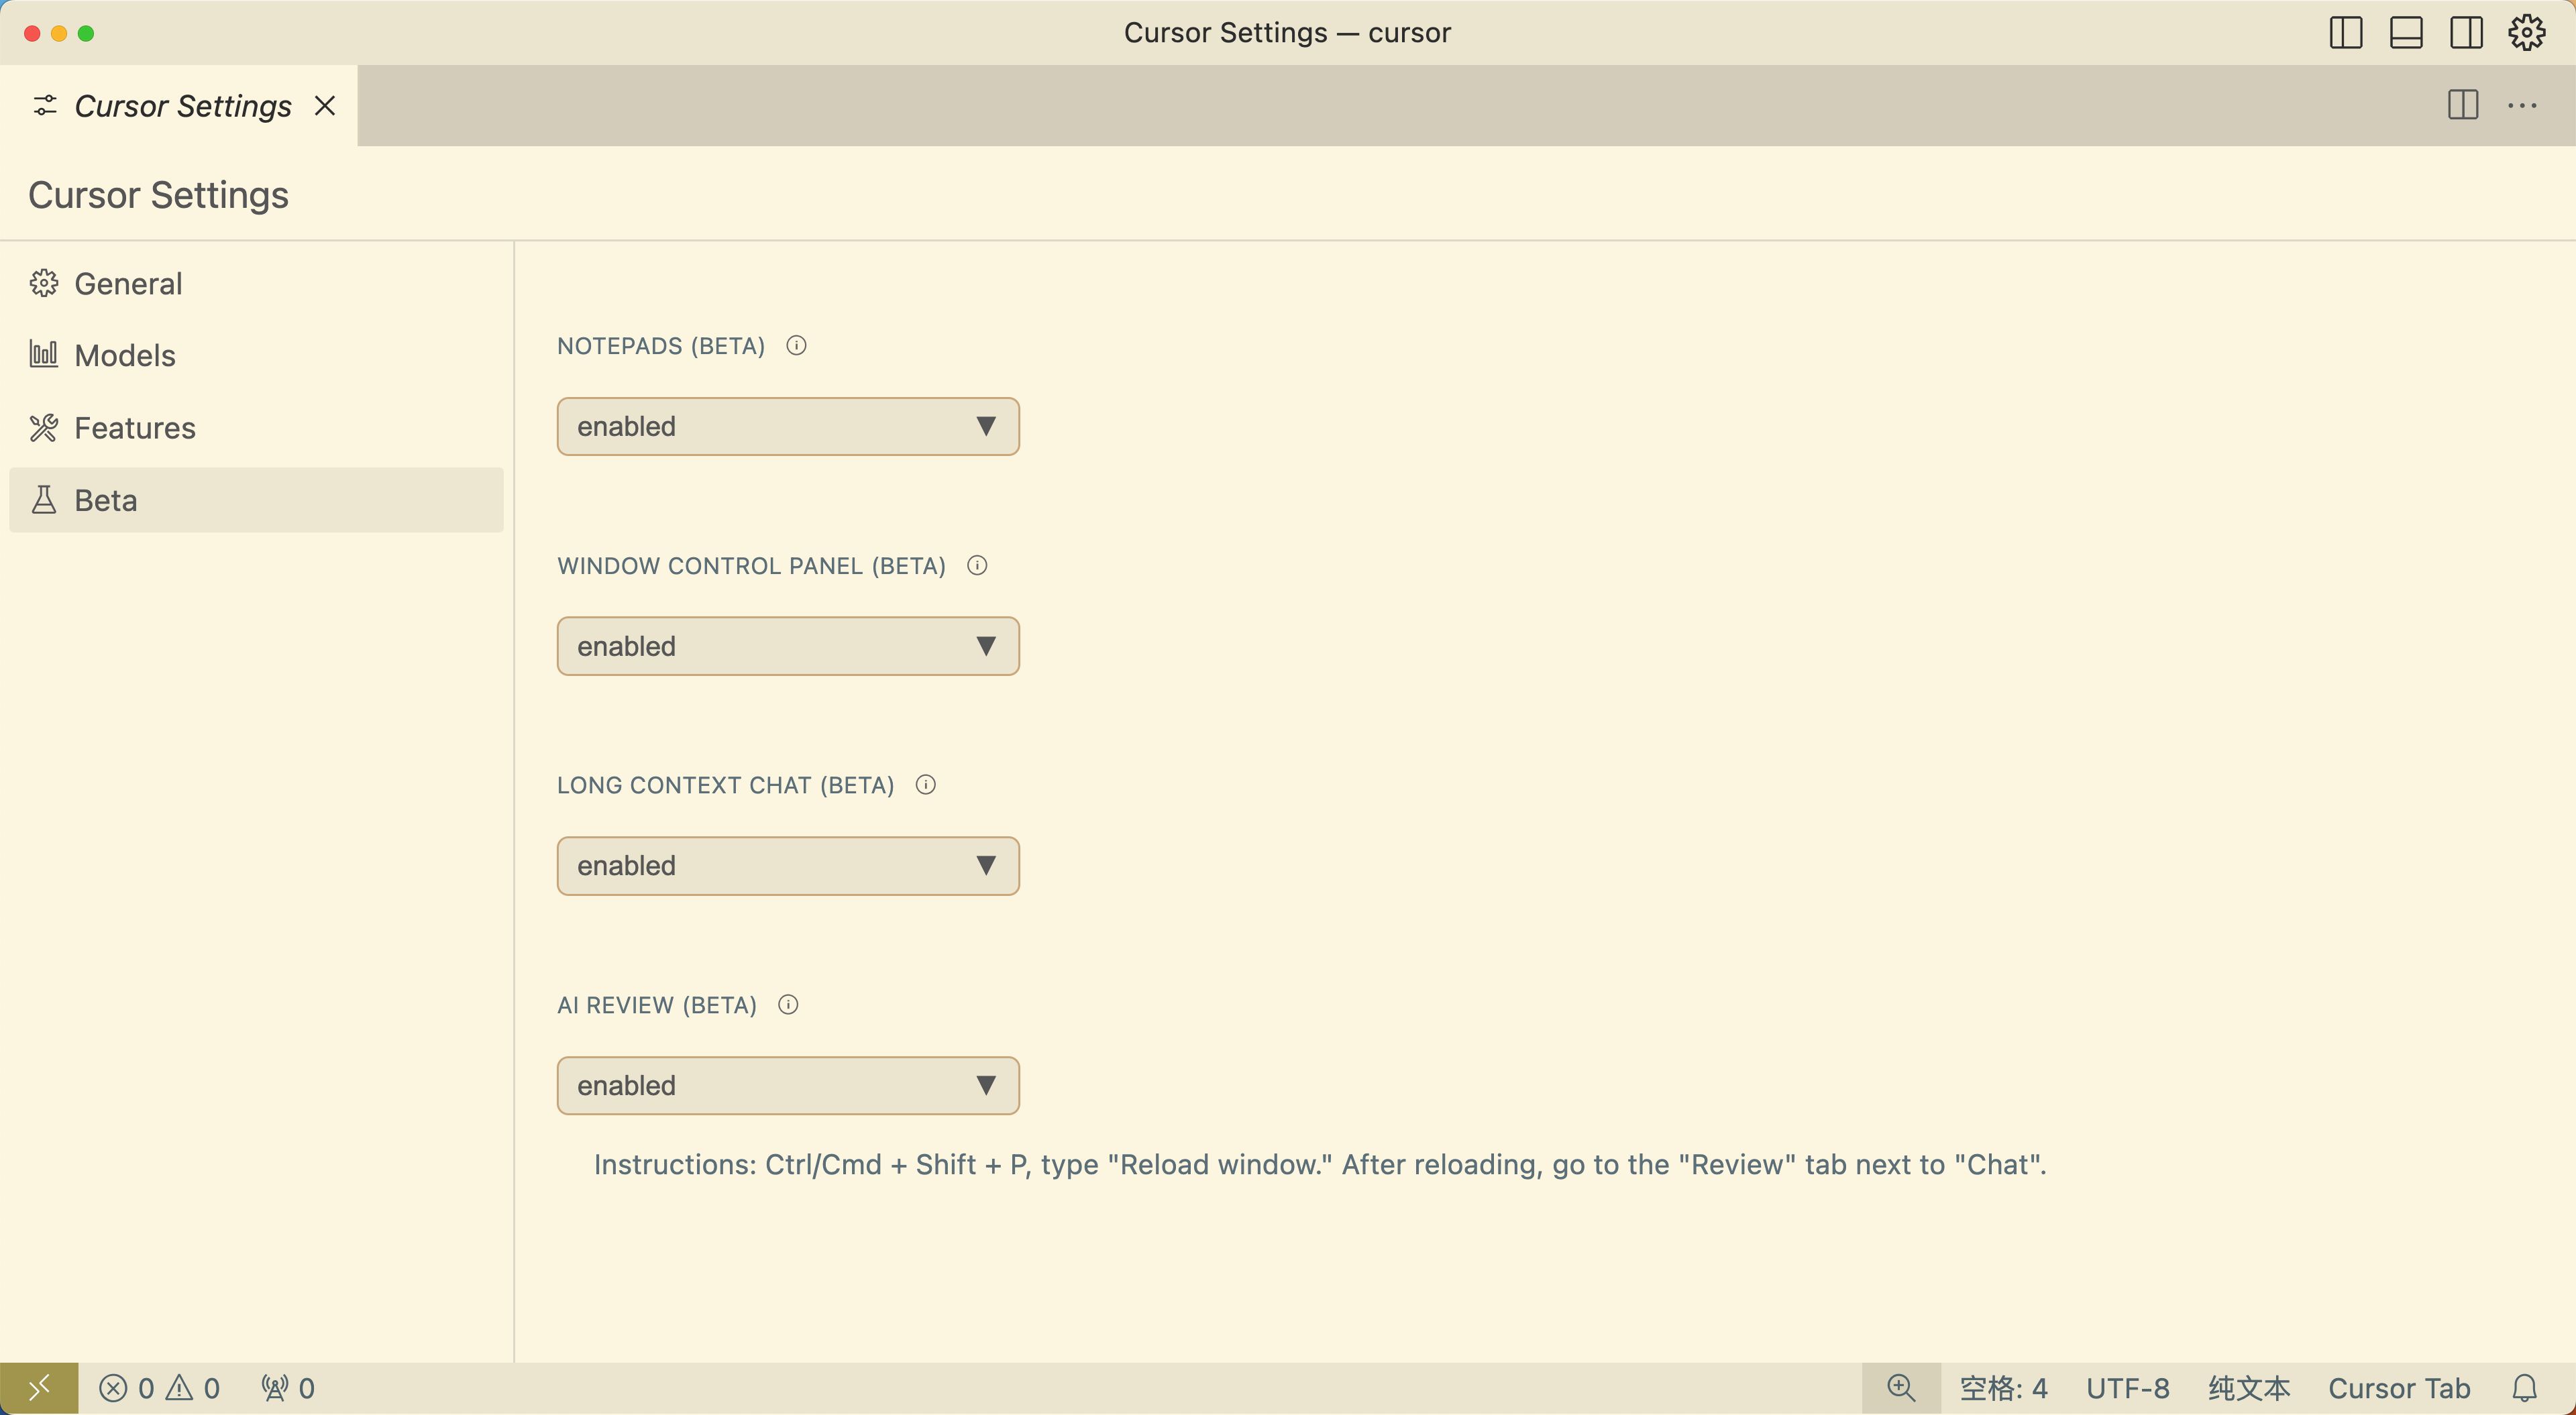Open the AI Review enabled dropdown

point(788,1086)
